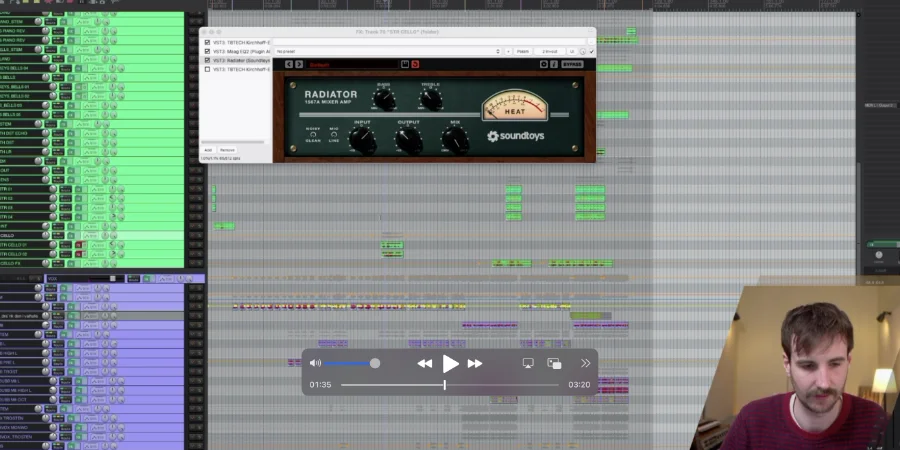Open AirPlay options in the player
This screenshot has width=900, height=450.
tap(528, 363)
